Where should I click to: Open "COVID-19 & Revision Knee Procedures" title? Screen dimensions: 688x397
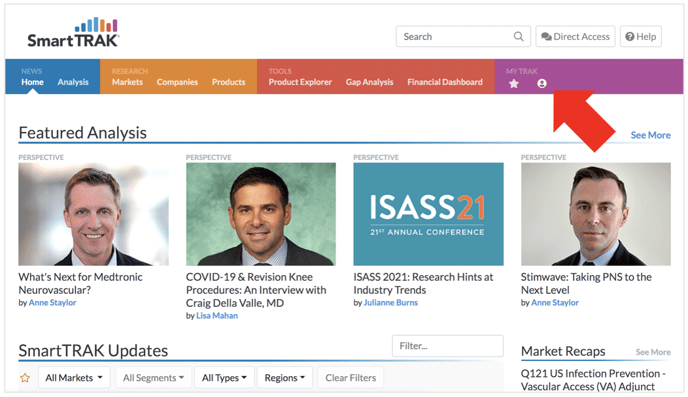click(x=256, y=290)
